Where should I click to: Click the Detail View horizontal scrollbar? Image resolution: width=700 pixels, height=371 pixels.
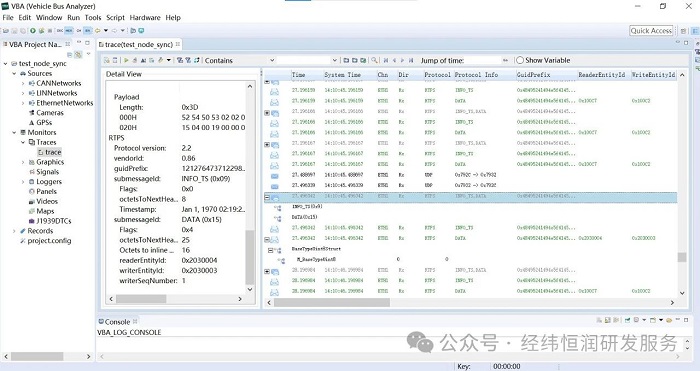(x=175, y=299)
